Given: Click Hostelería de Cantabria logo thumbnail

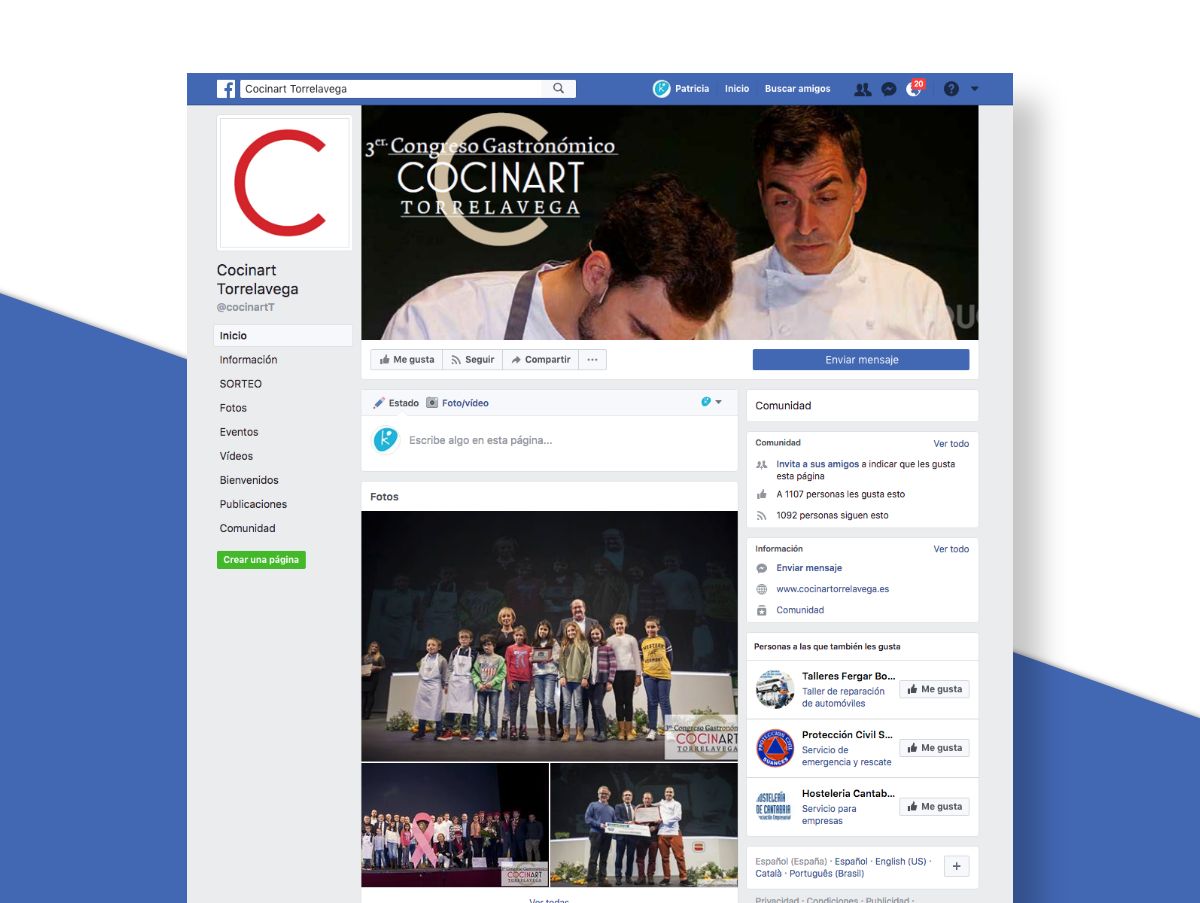Looking at the screenshot, I should 774,806.
